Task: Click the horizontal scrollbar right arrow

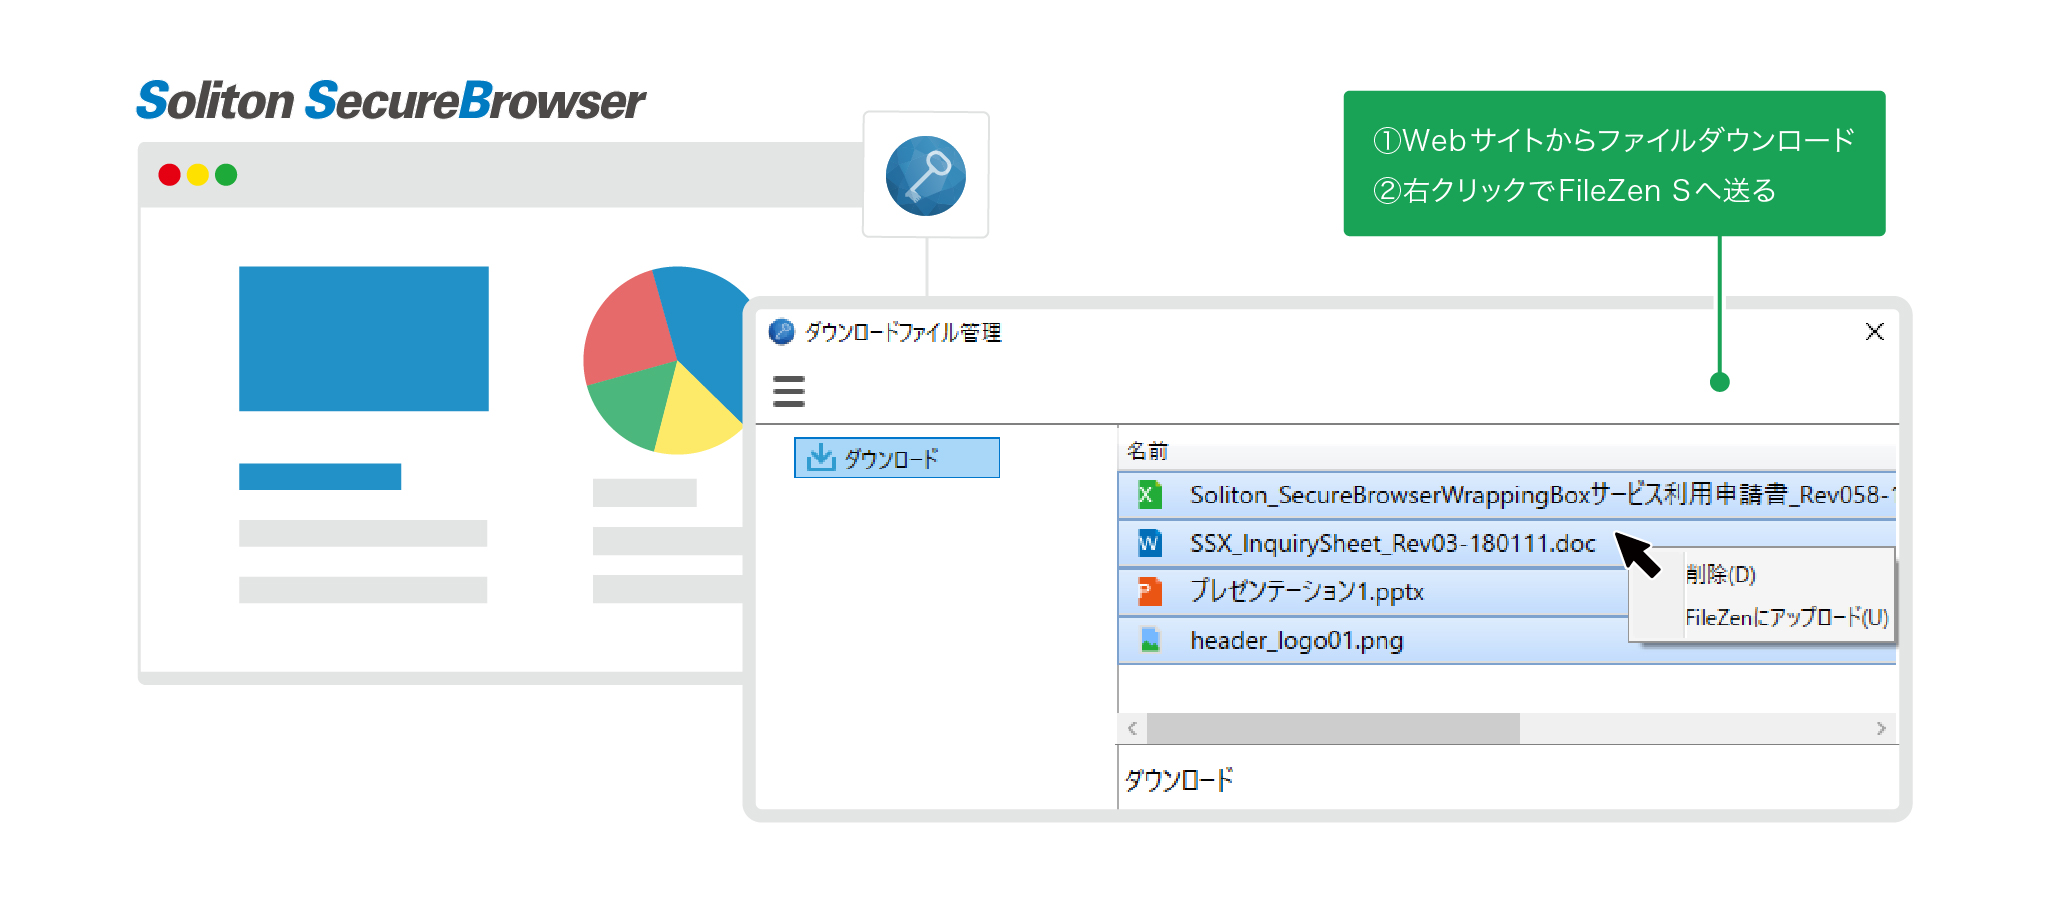Action: (1881, 728)
